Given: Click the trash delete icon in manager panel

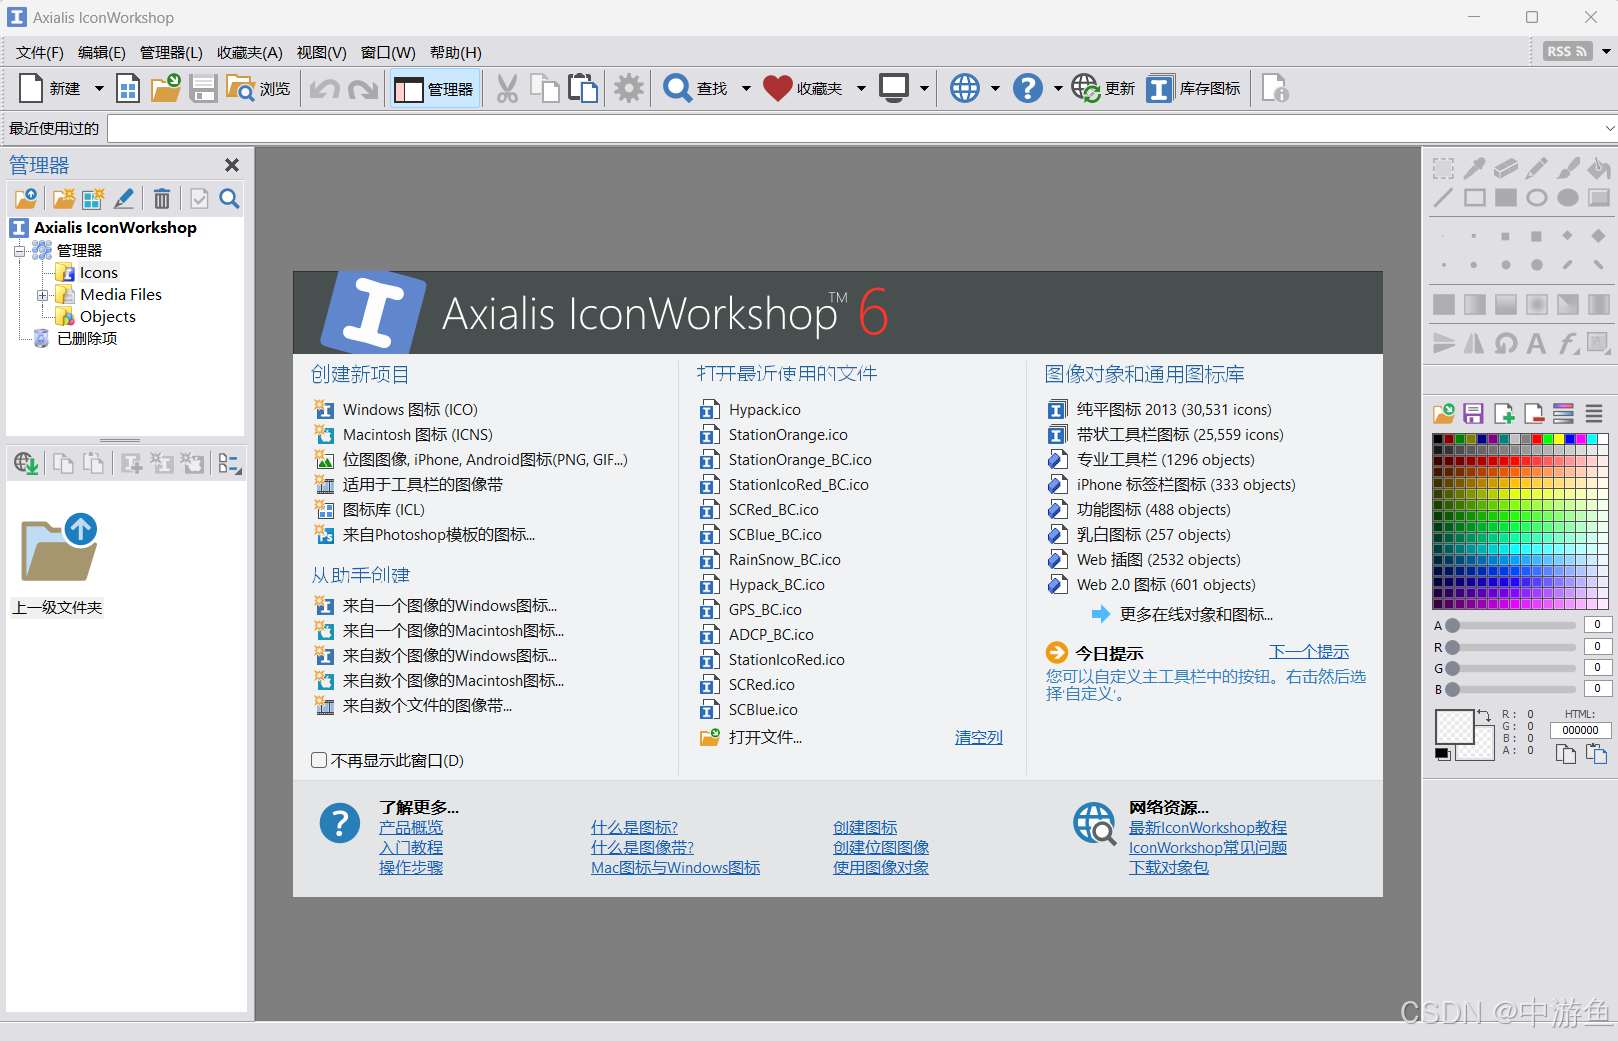Looking at the screenshot, I should [162, 198].
